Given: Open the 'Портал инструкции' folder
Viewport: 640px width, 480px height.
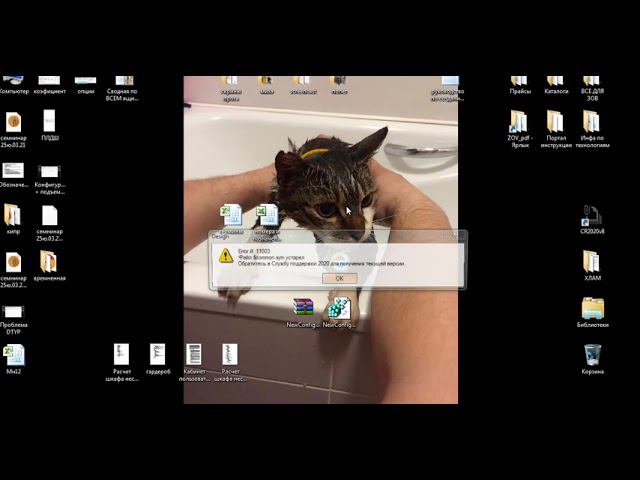Looking at the screenshot, I should (x=556, y=129).
